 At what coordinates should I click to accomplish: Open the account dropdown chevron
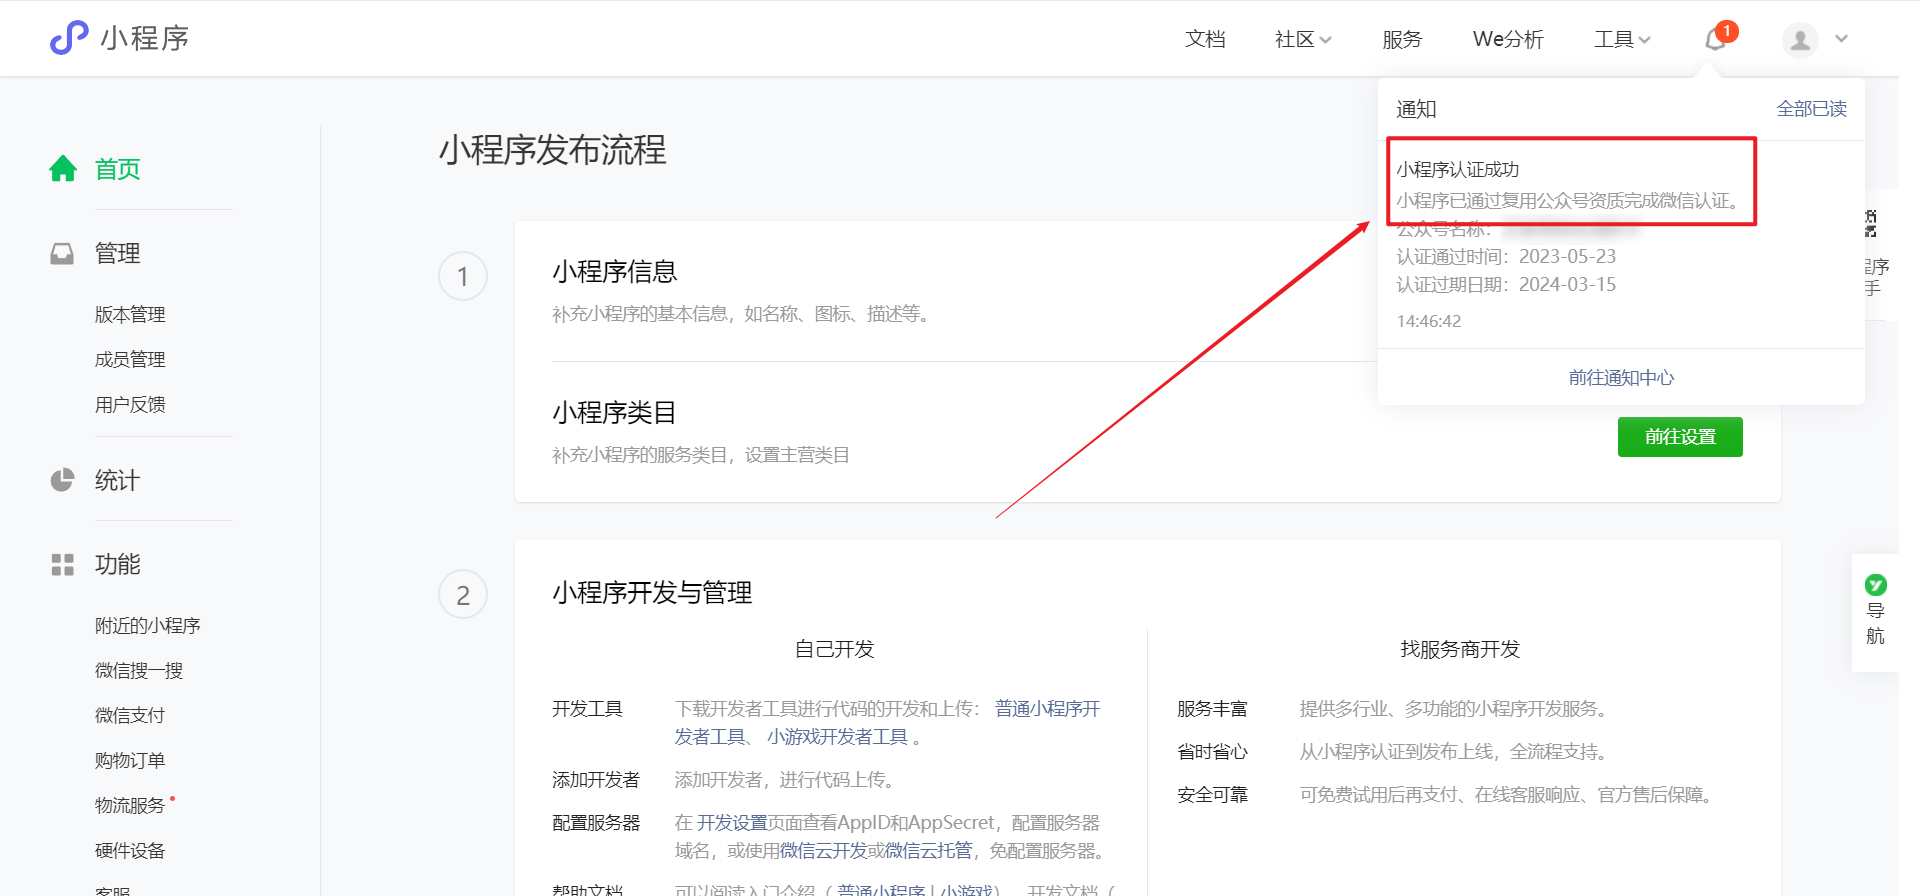[1841, 39]
